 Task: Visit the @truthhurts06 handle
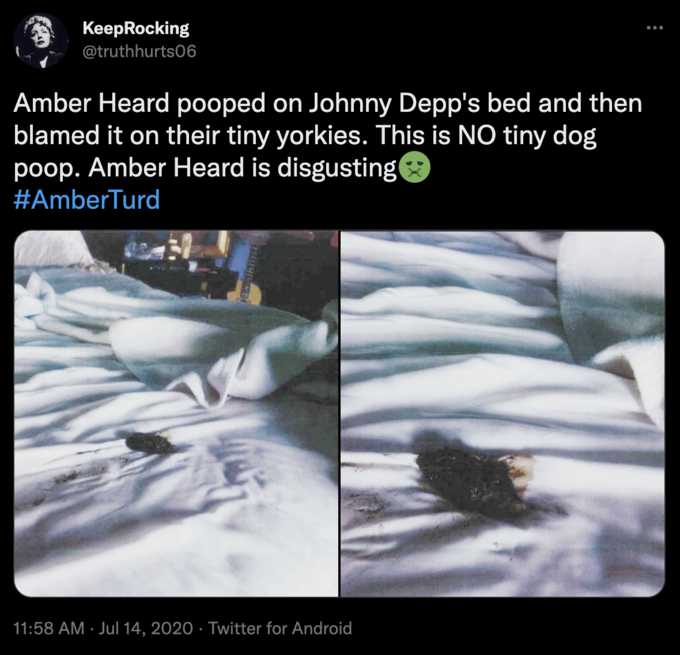[139, 51]
